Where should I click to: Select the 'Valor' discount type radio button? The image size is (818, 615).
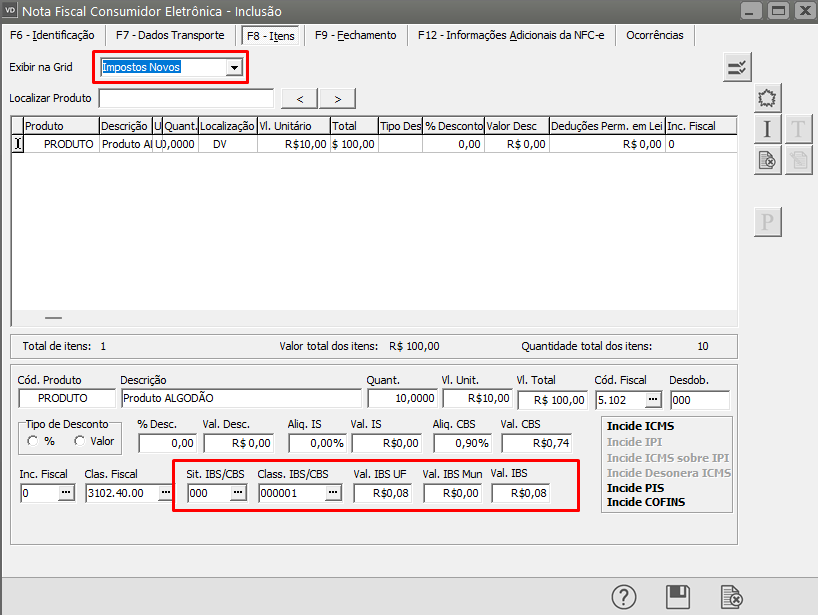coord(80,441)
